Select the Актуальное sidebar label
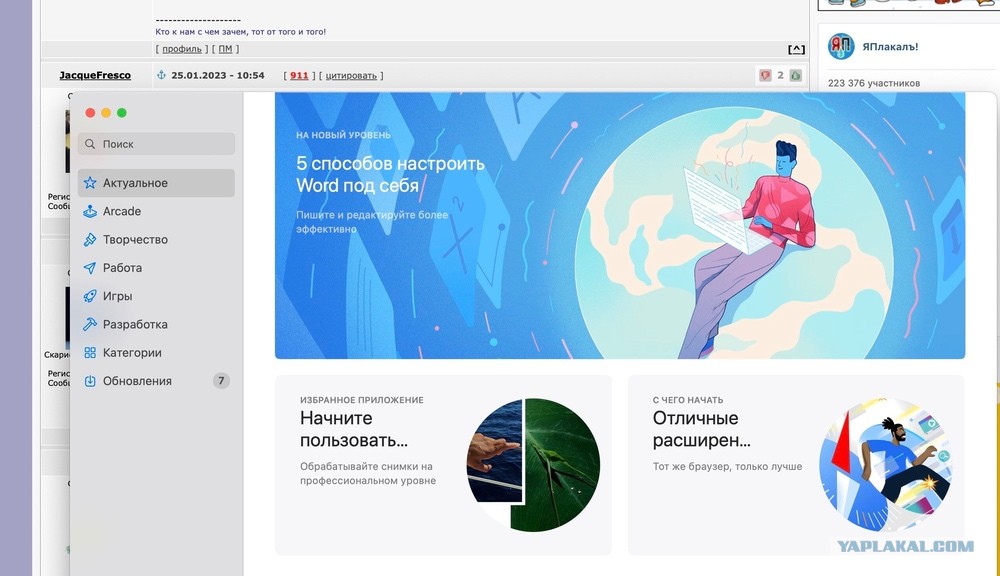The width and height of the screenshot is (1000, 576). click(135, 183)
